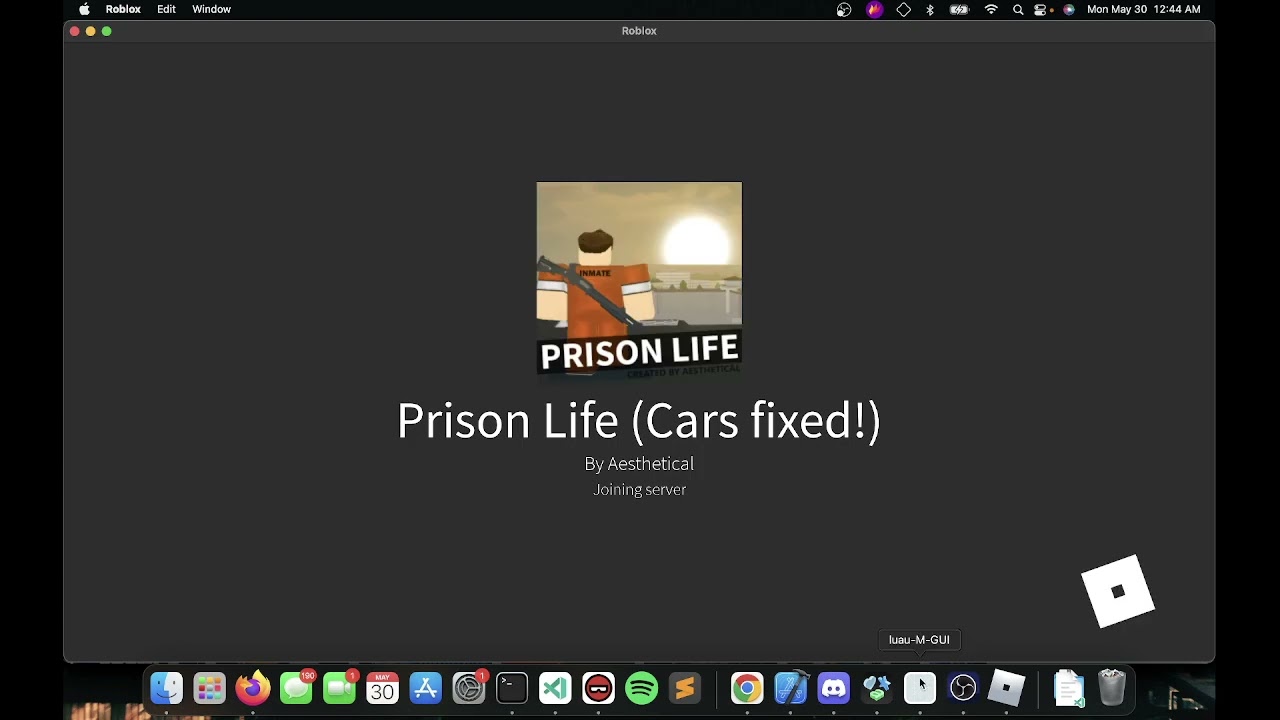This screenshot has height=720, width=1280.
Task: Open the Wi-Fi menu
Action: [x=991, y=9]
